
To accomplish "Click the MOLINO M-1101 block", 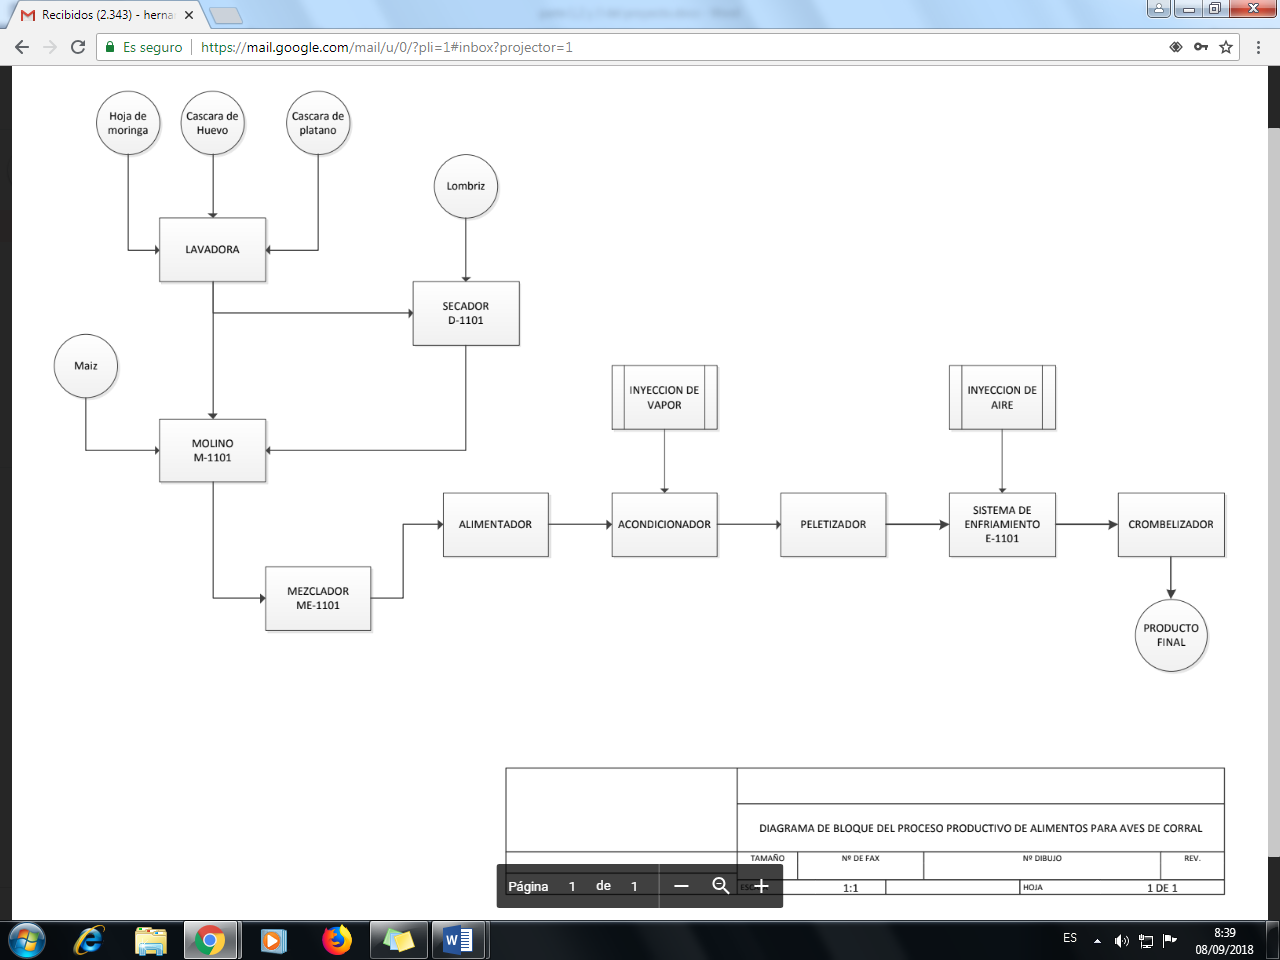I will tap(213, 451).
